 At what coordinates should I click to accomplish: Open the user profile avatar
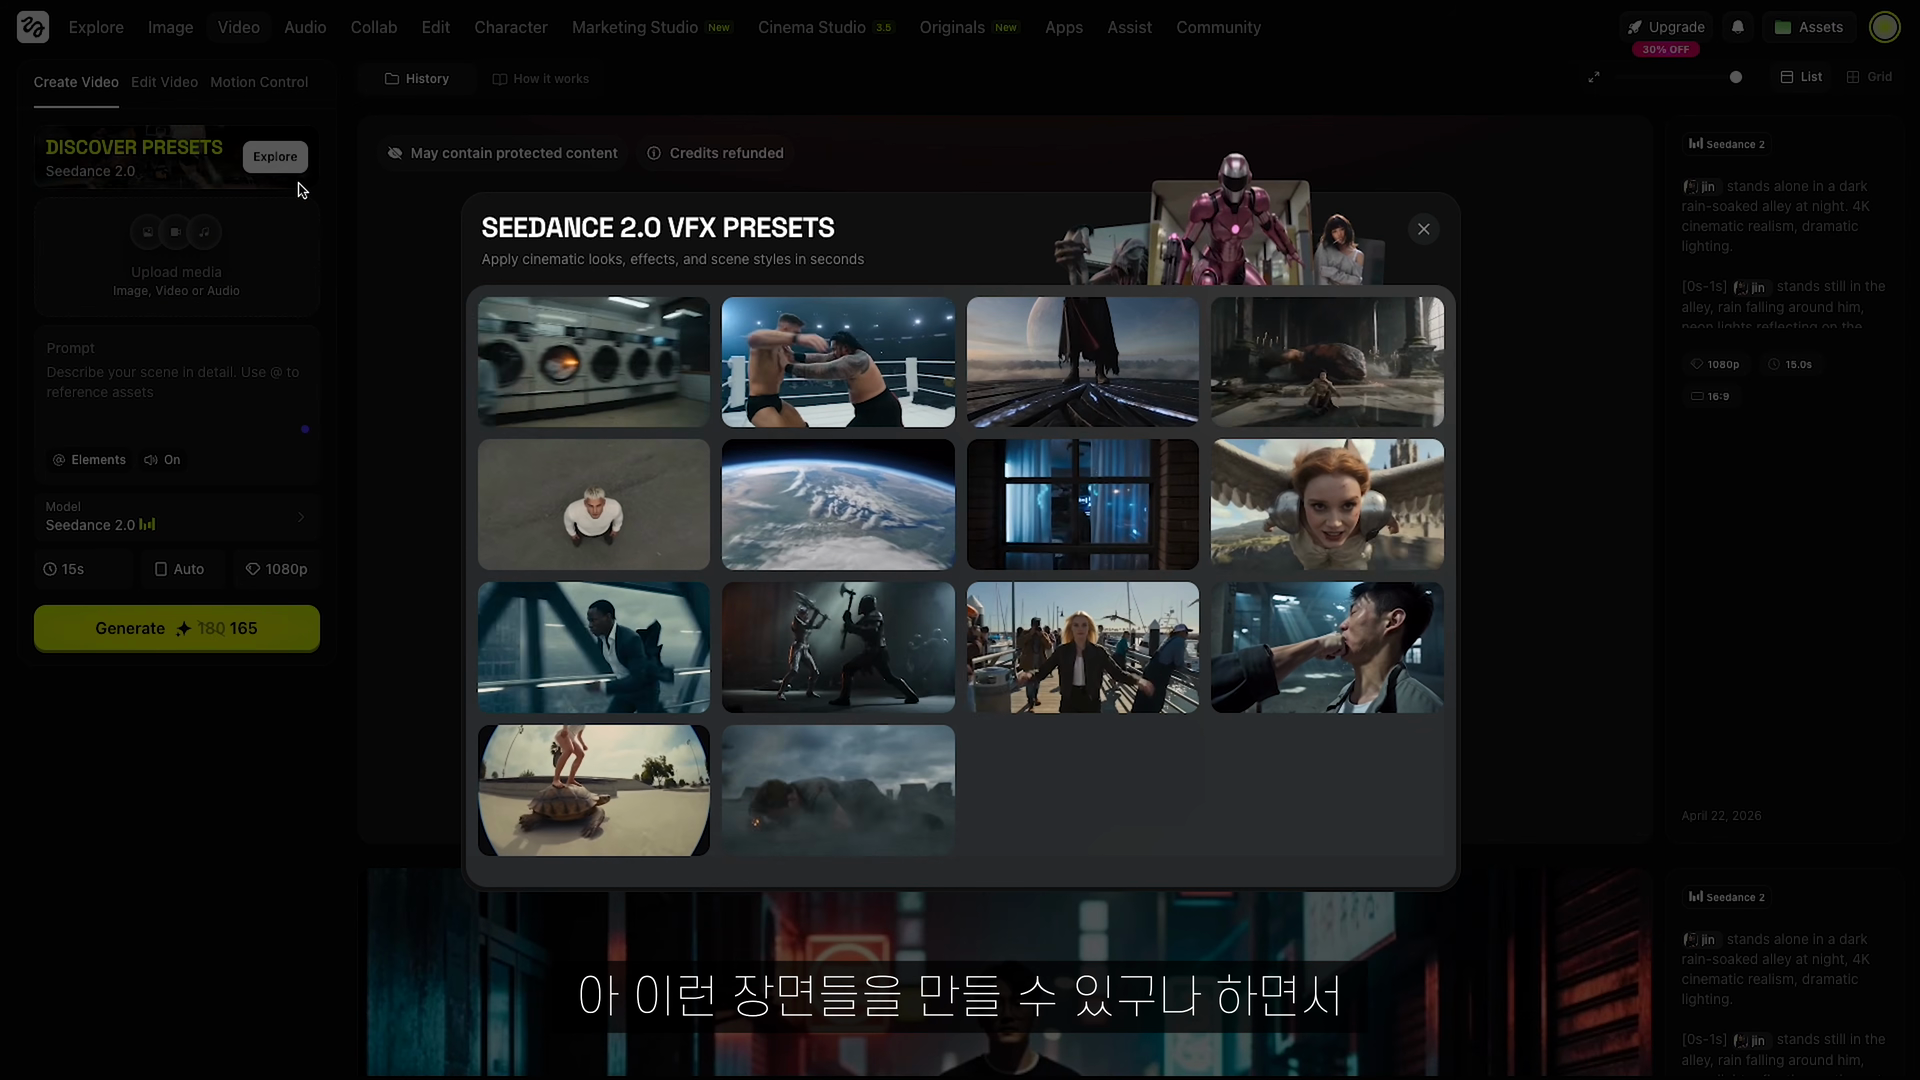(1884, 27)
